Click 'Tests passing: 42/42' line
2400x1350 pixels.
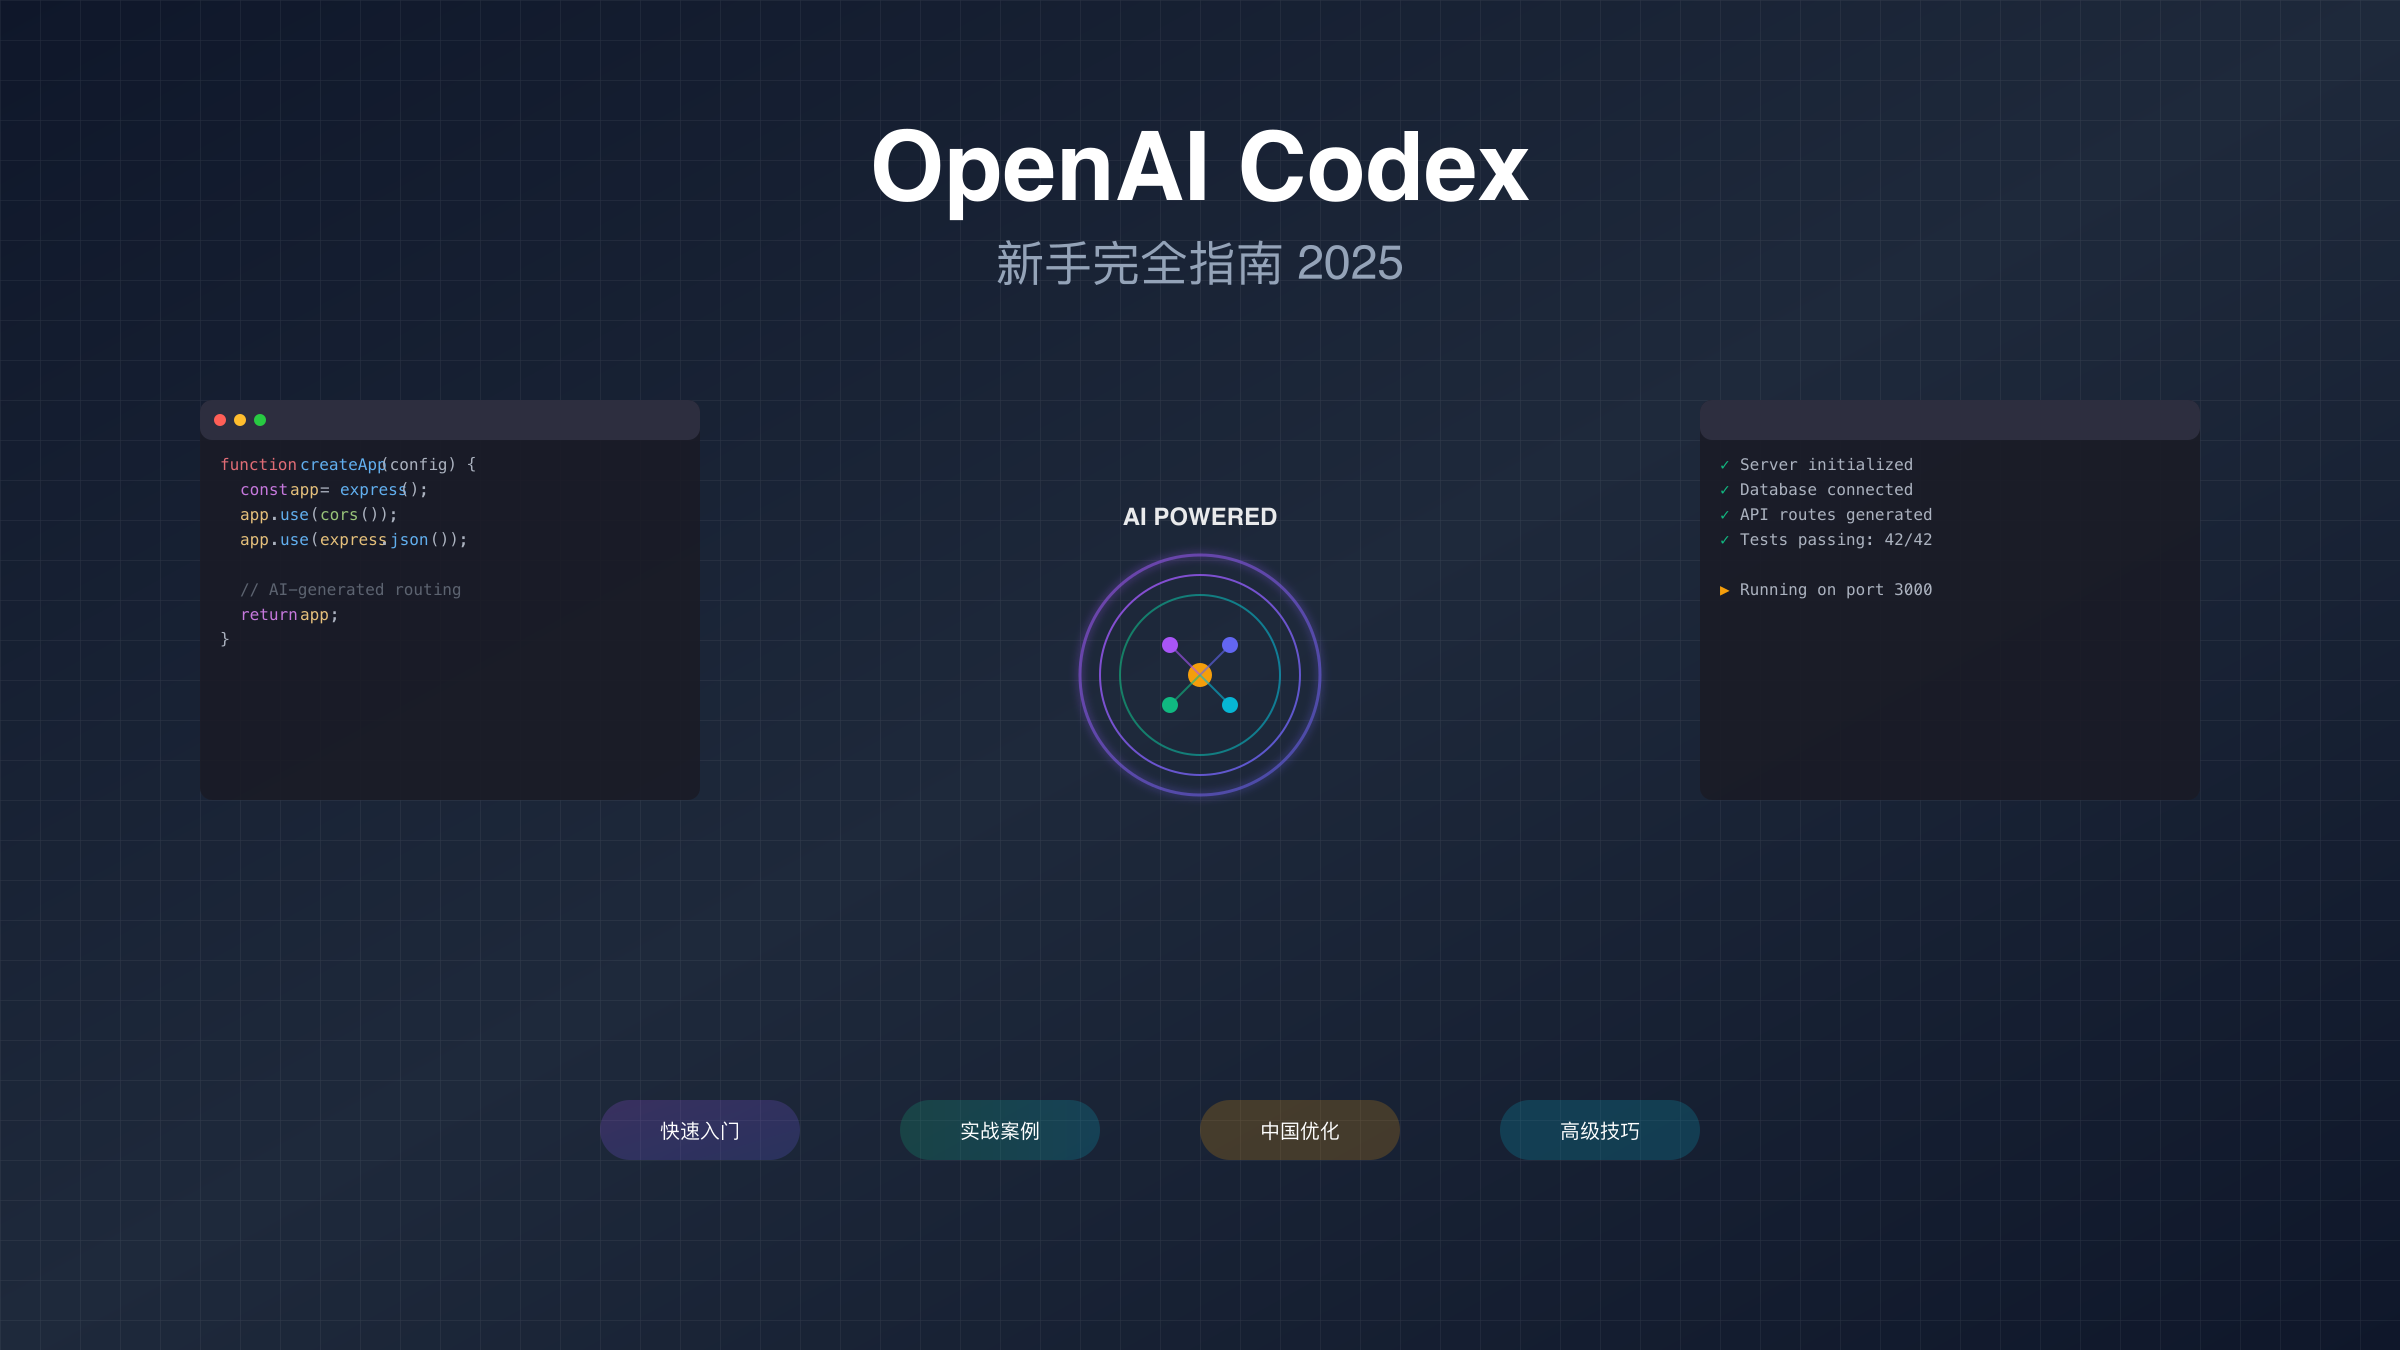point(1836,540)
